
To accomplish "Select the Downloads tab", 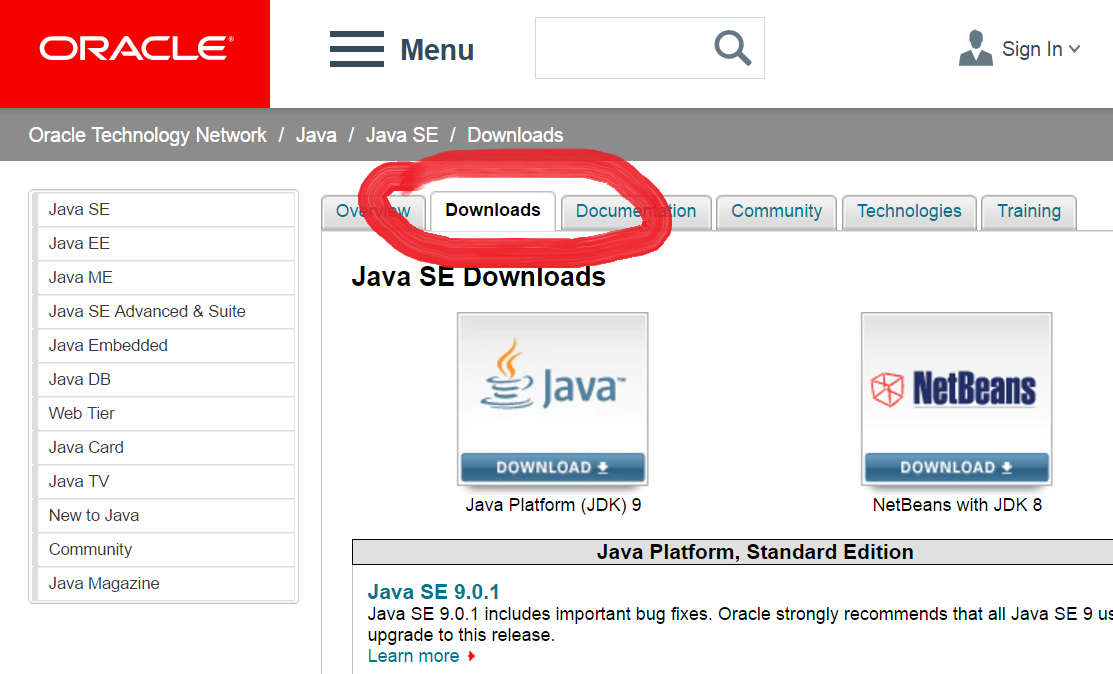I will tap(493, 211).
